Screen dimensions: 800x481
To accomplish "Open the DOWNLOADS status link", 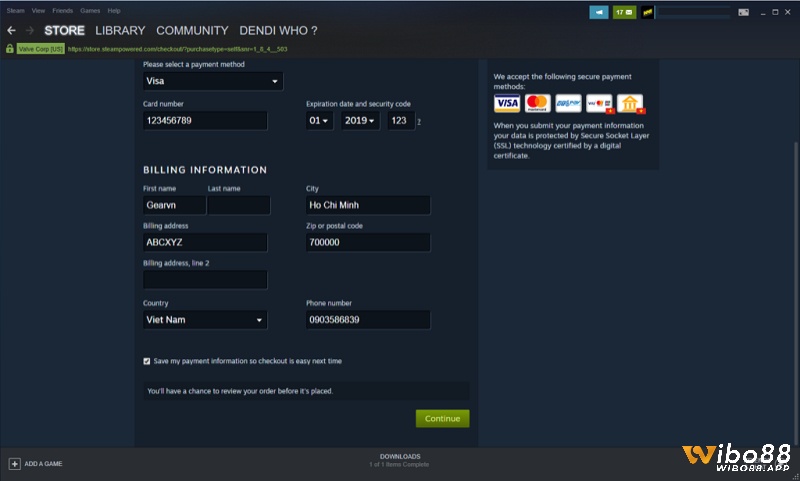I will coord(400,457).
